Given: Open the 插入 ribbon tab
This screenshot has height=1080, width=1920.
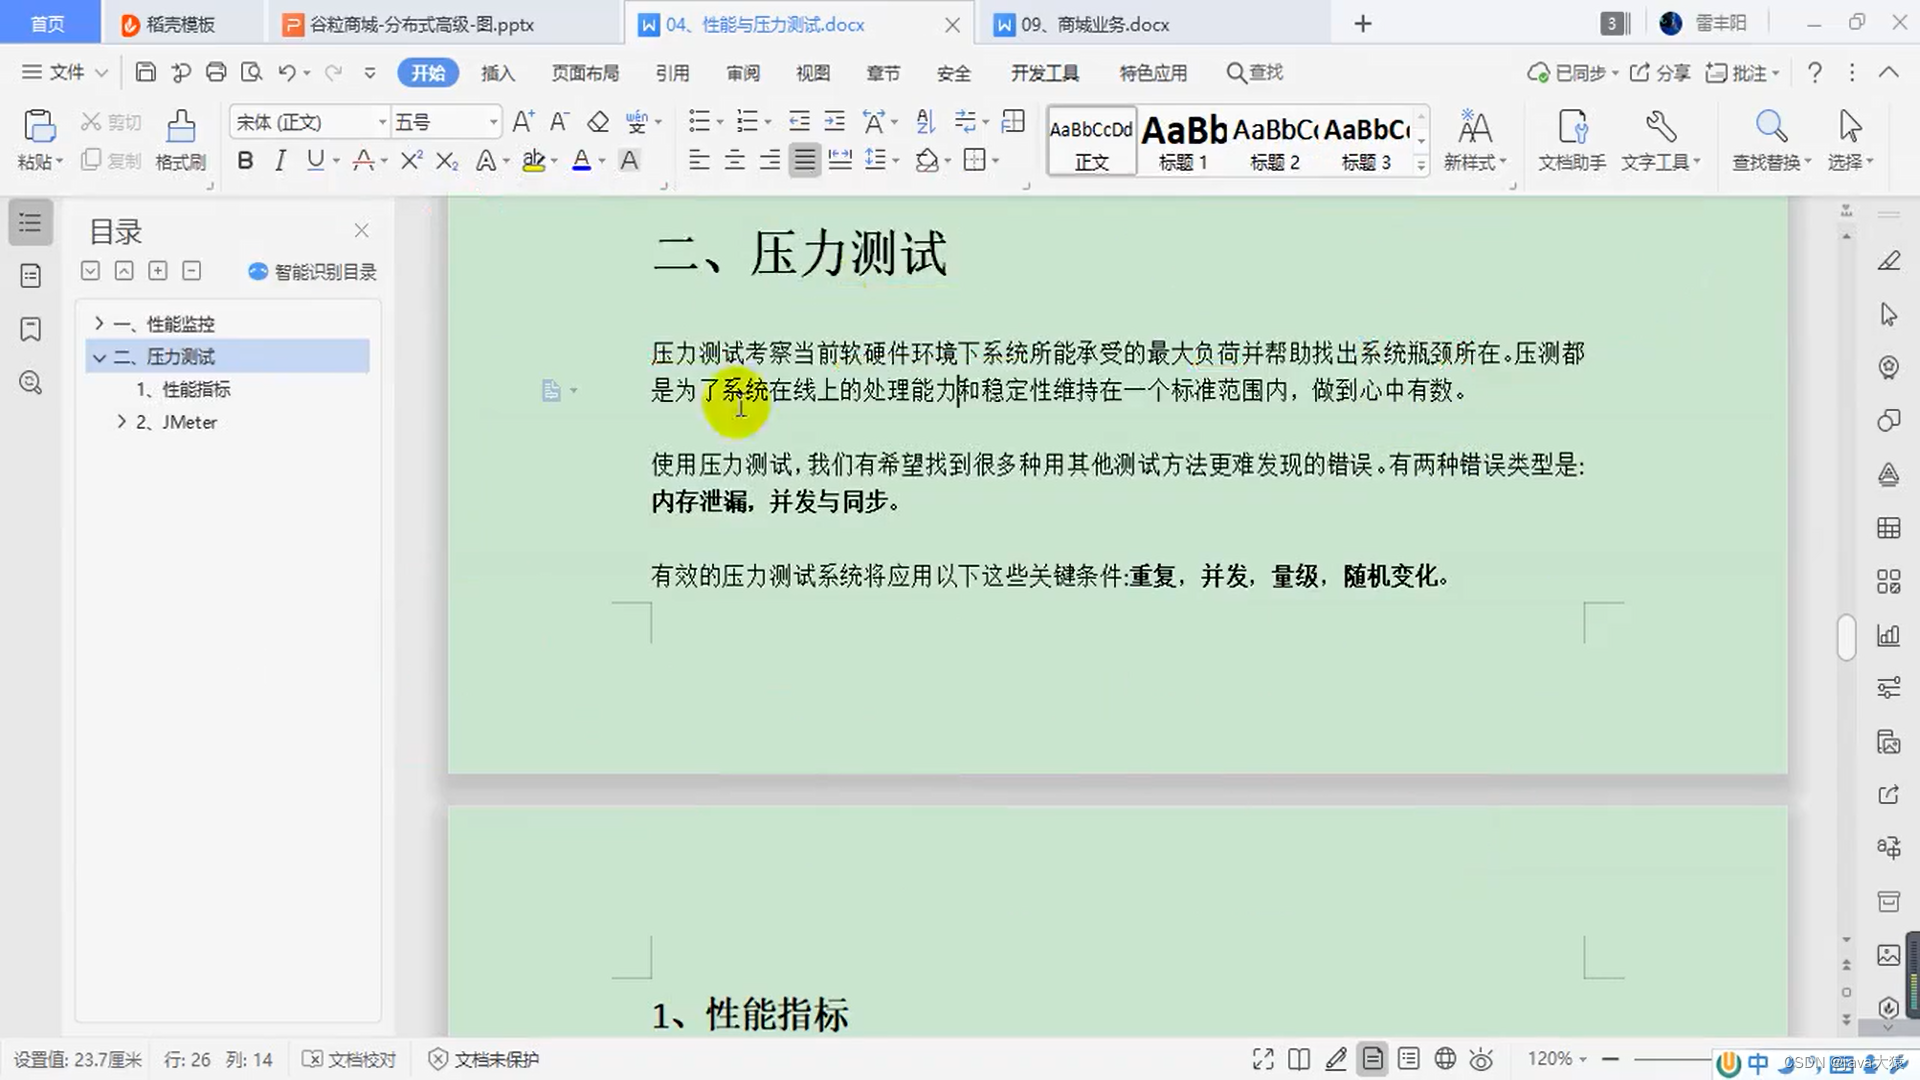Looking at the screenshot, I should coord(497,73).
